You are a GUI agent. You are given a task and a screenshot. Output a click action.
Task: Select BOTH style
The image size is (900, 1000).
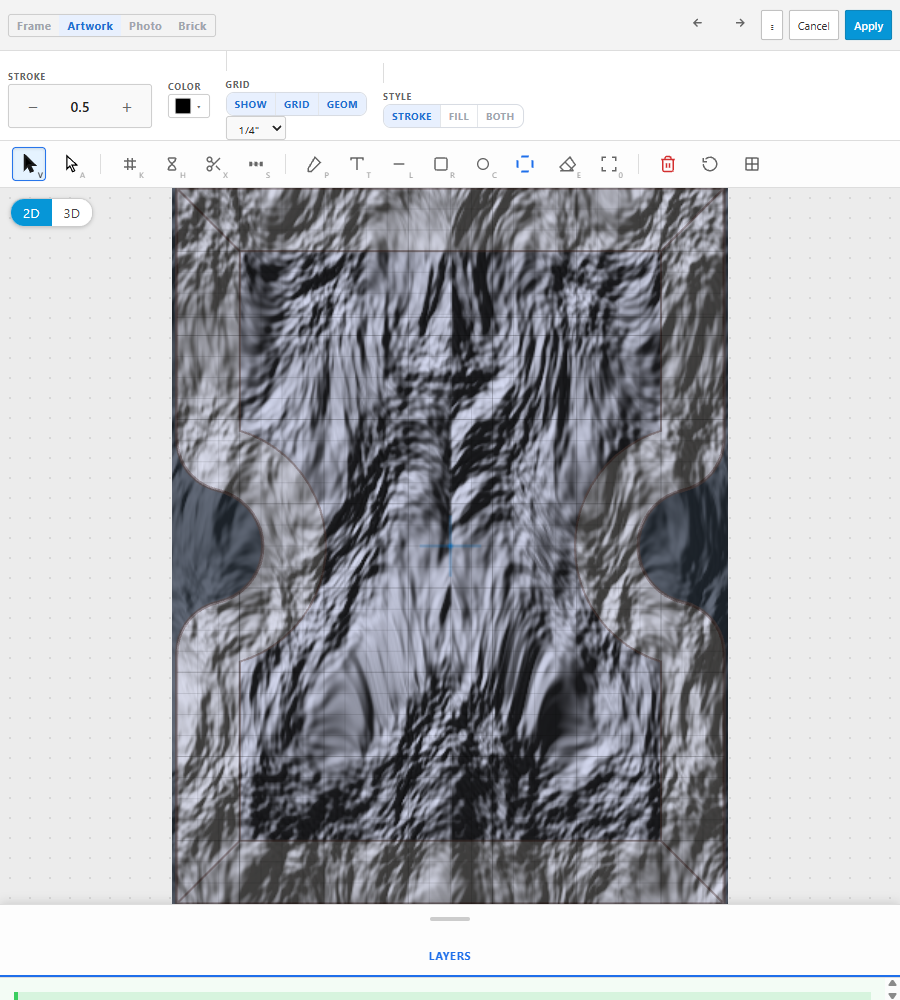pyautogui.click(x=500, y=117)
